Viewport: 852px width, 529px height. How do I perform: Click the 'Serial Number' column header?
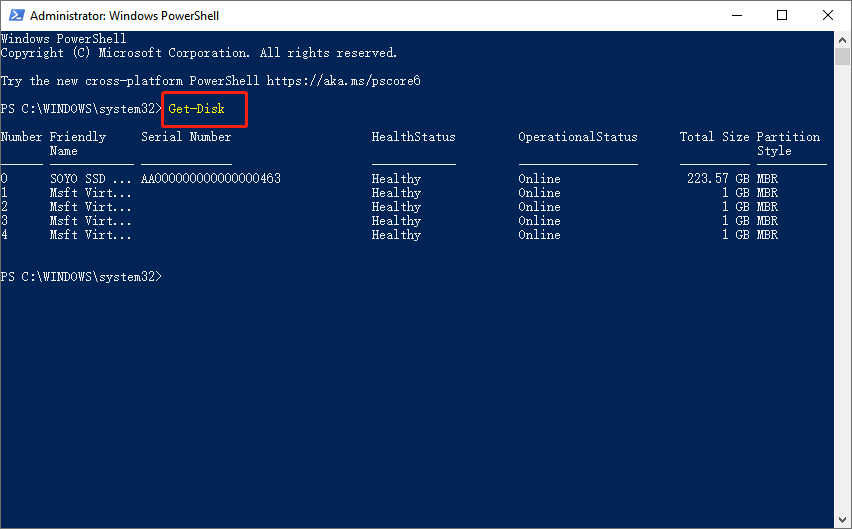[x=186, y=137]
